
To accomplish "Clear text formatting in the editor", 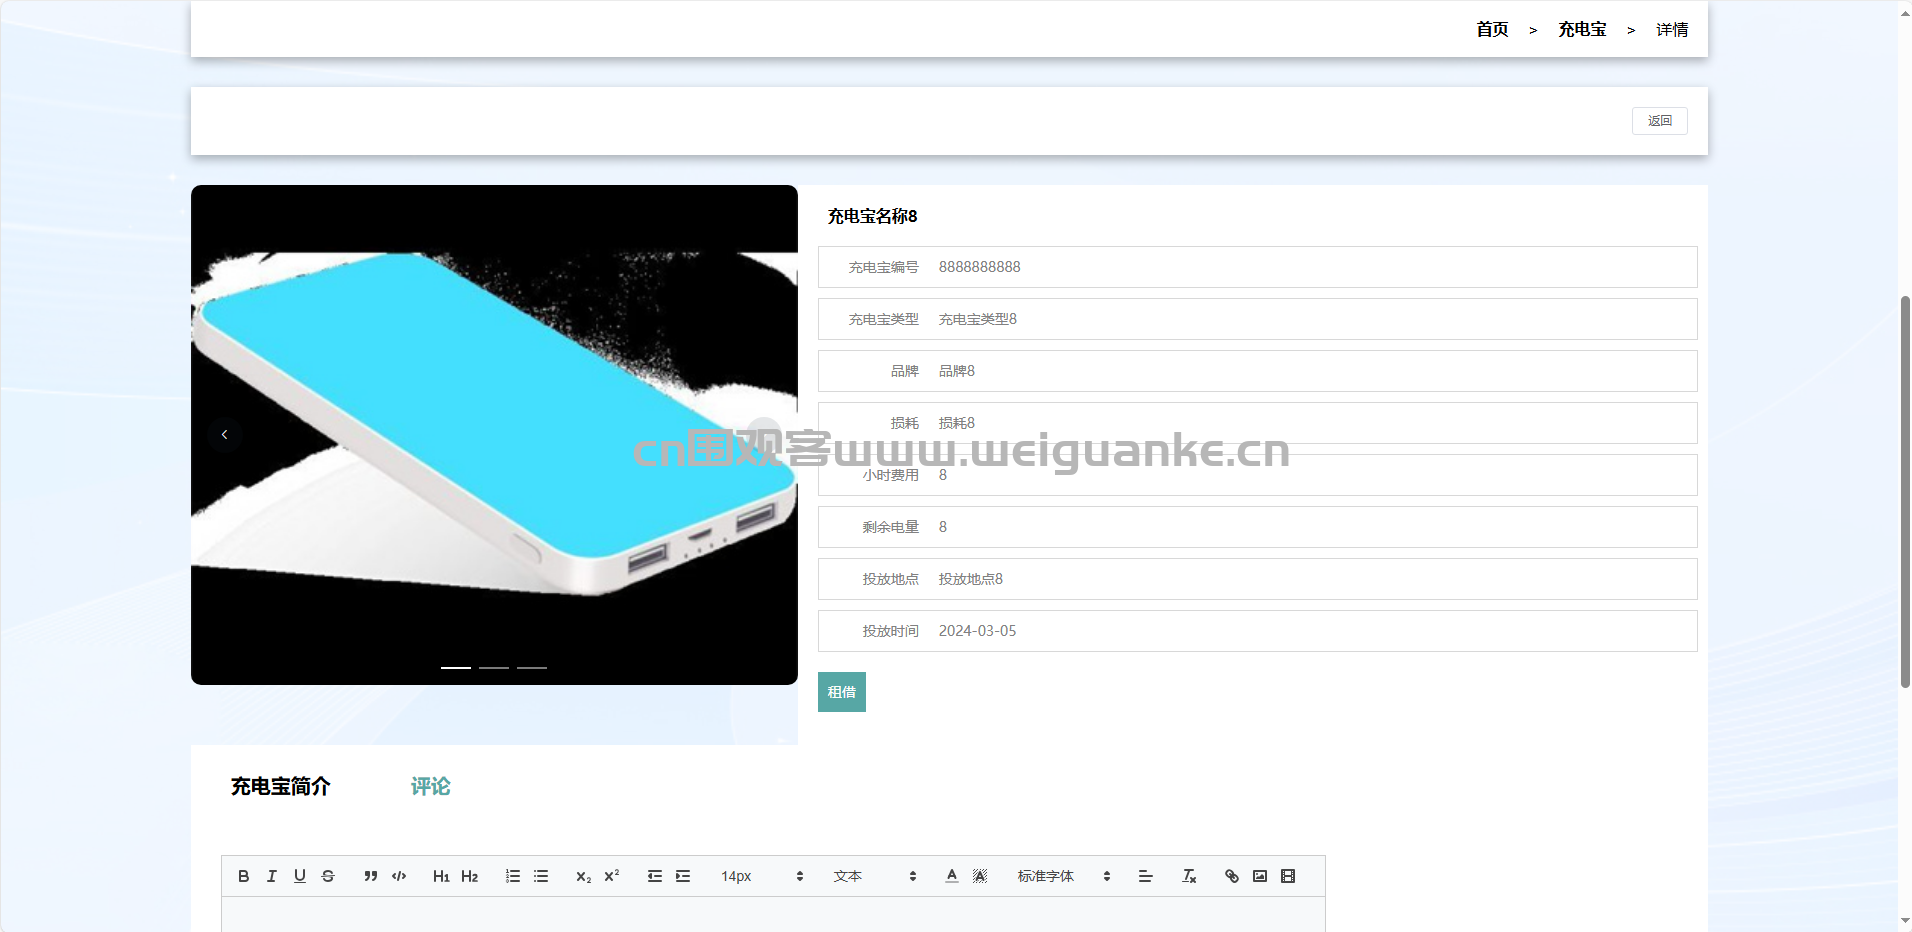I will pyautogui.click(x=1189, y=876).
